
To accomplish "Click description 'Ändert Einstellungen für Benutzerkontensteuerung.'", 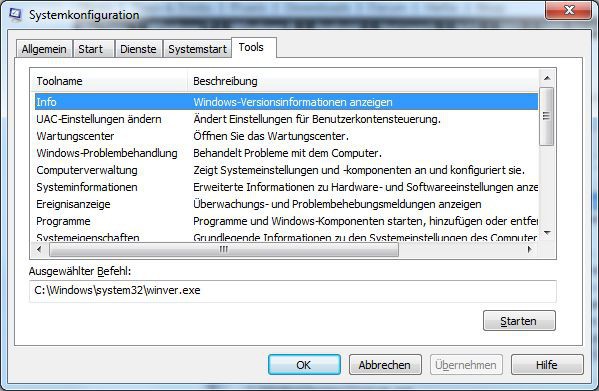I will (317, 119).
